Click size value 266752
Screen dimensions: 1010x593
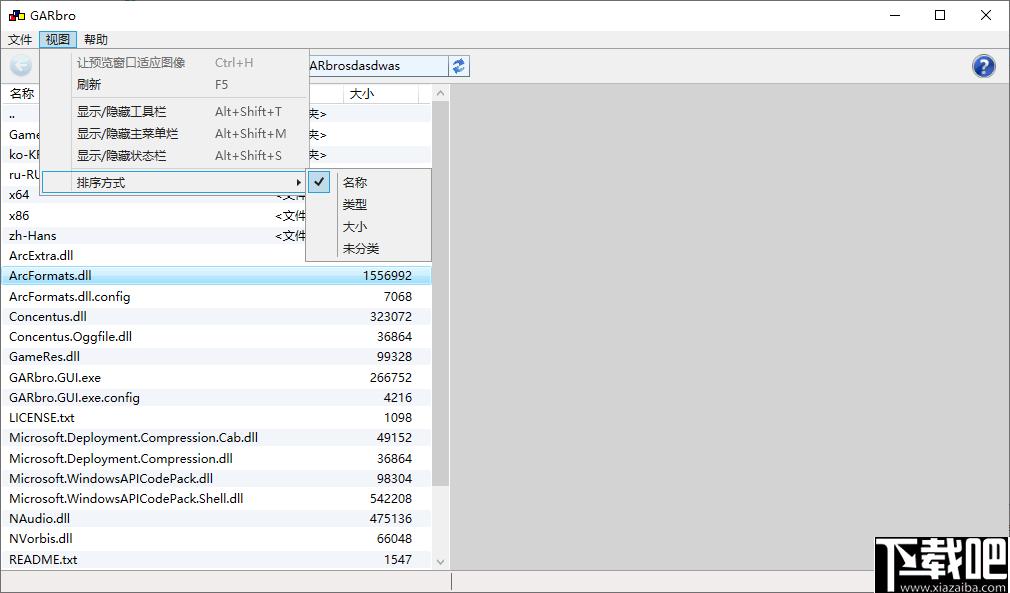coord(391,377)
